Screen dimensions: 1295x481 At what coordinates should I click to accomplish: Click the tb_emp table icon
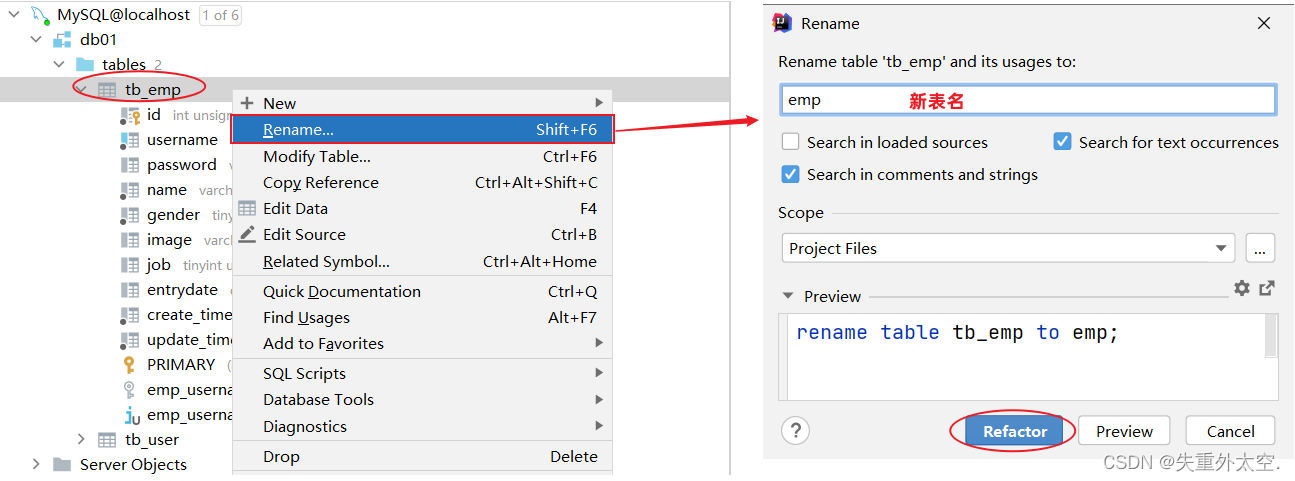click(107, 90)
